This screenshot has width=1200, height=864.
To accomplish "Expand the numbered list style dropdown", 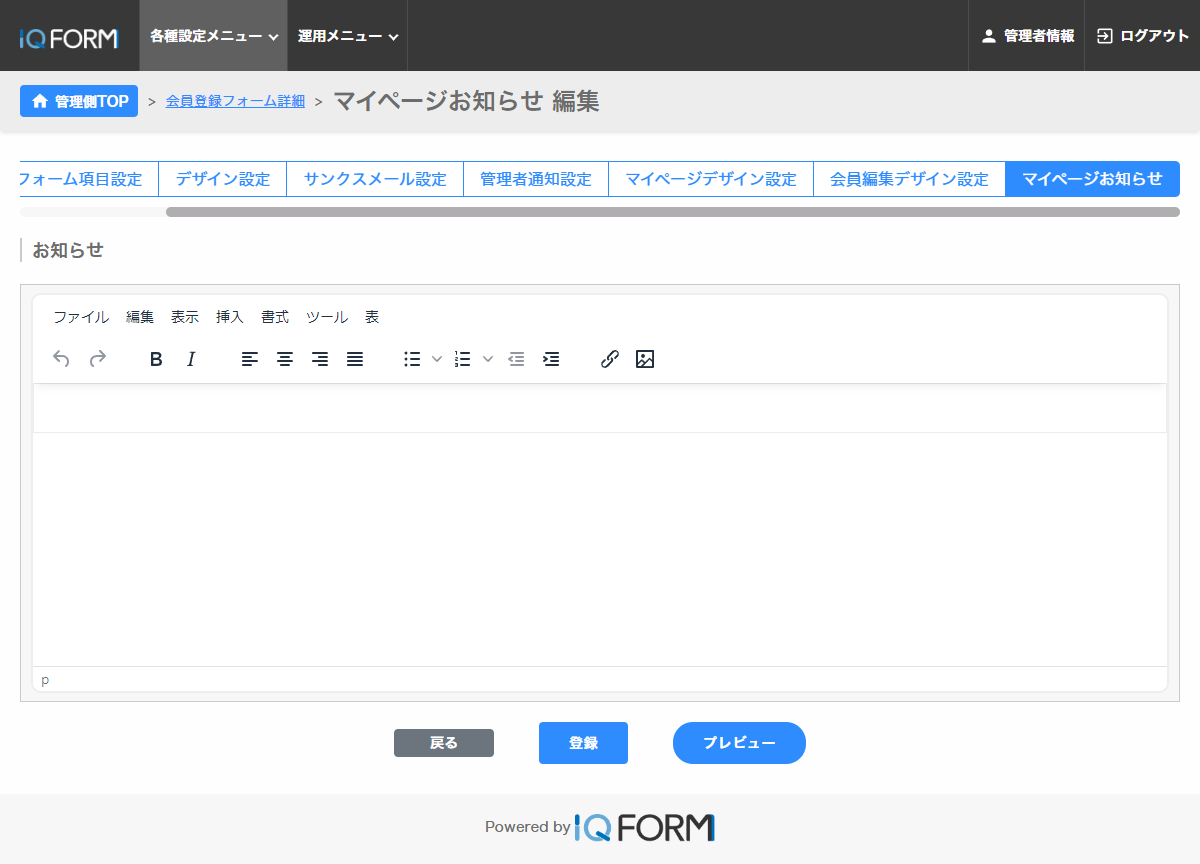I will tap(488, 359).
